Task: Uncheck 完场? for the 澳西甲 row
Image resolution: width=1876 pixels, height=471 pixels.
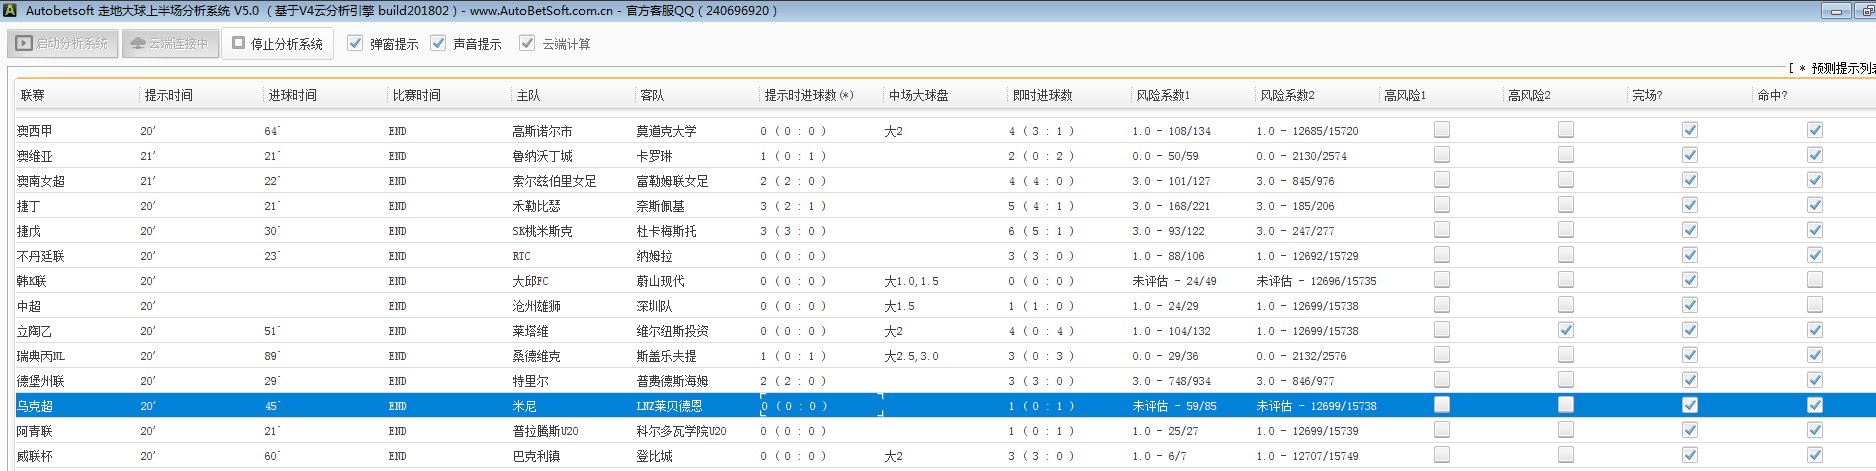Action: pos(1689,130)
